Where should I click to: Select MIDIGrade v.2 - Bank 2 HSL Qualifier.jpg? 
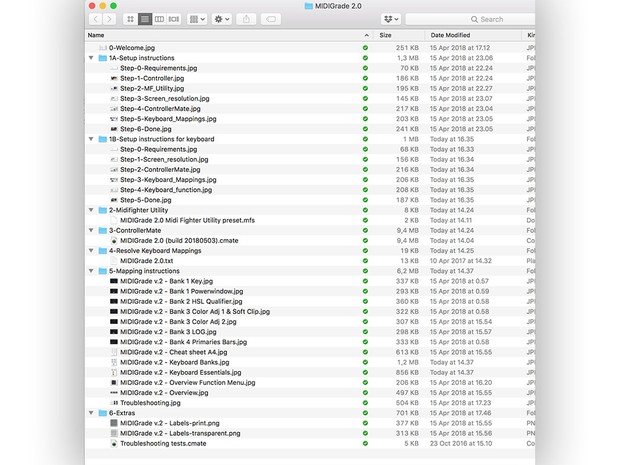[x=181, y=301]
